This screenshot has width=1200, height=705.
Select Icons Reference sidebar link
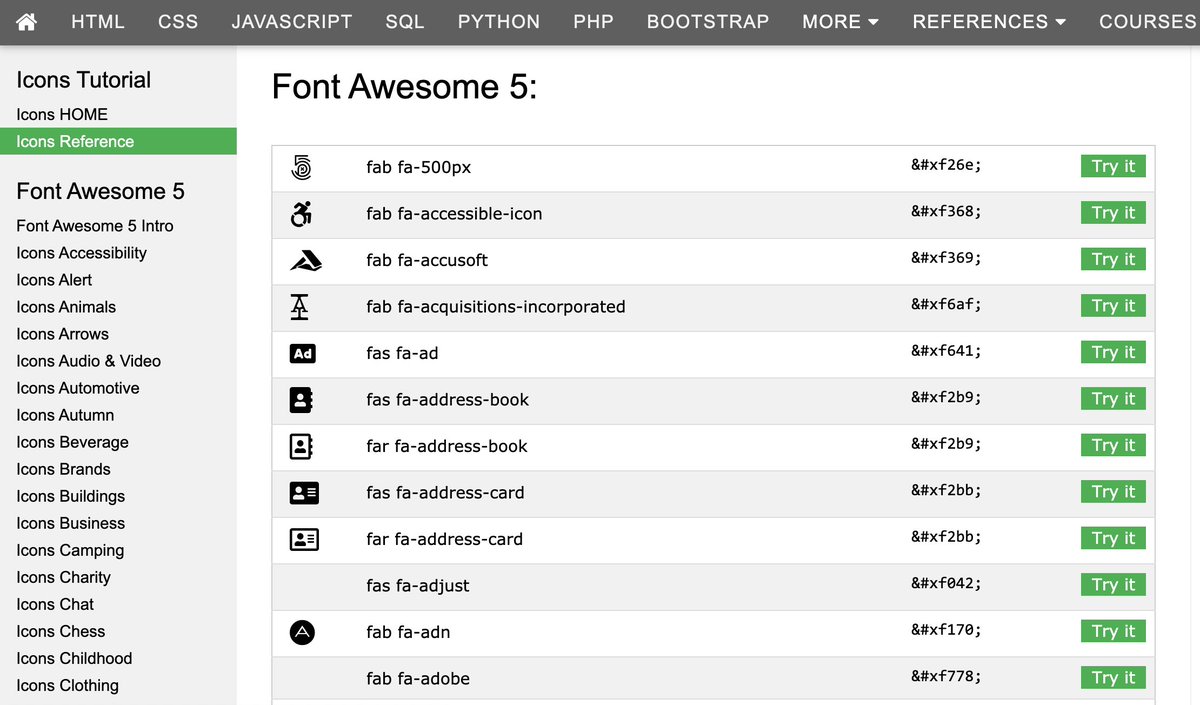[118, 141]
